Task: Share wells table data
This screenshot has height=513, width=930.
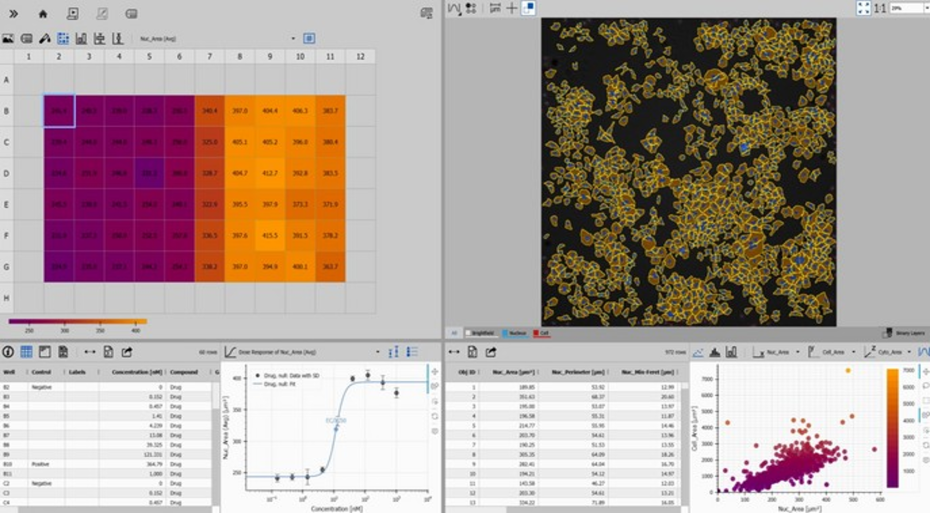Action: point(127,352)
